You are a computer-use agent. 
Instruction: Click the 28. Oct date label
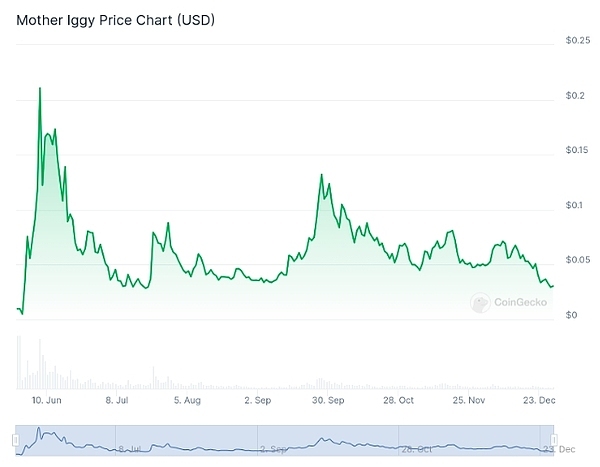397,400
